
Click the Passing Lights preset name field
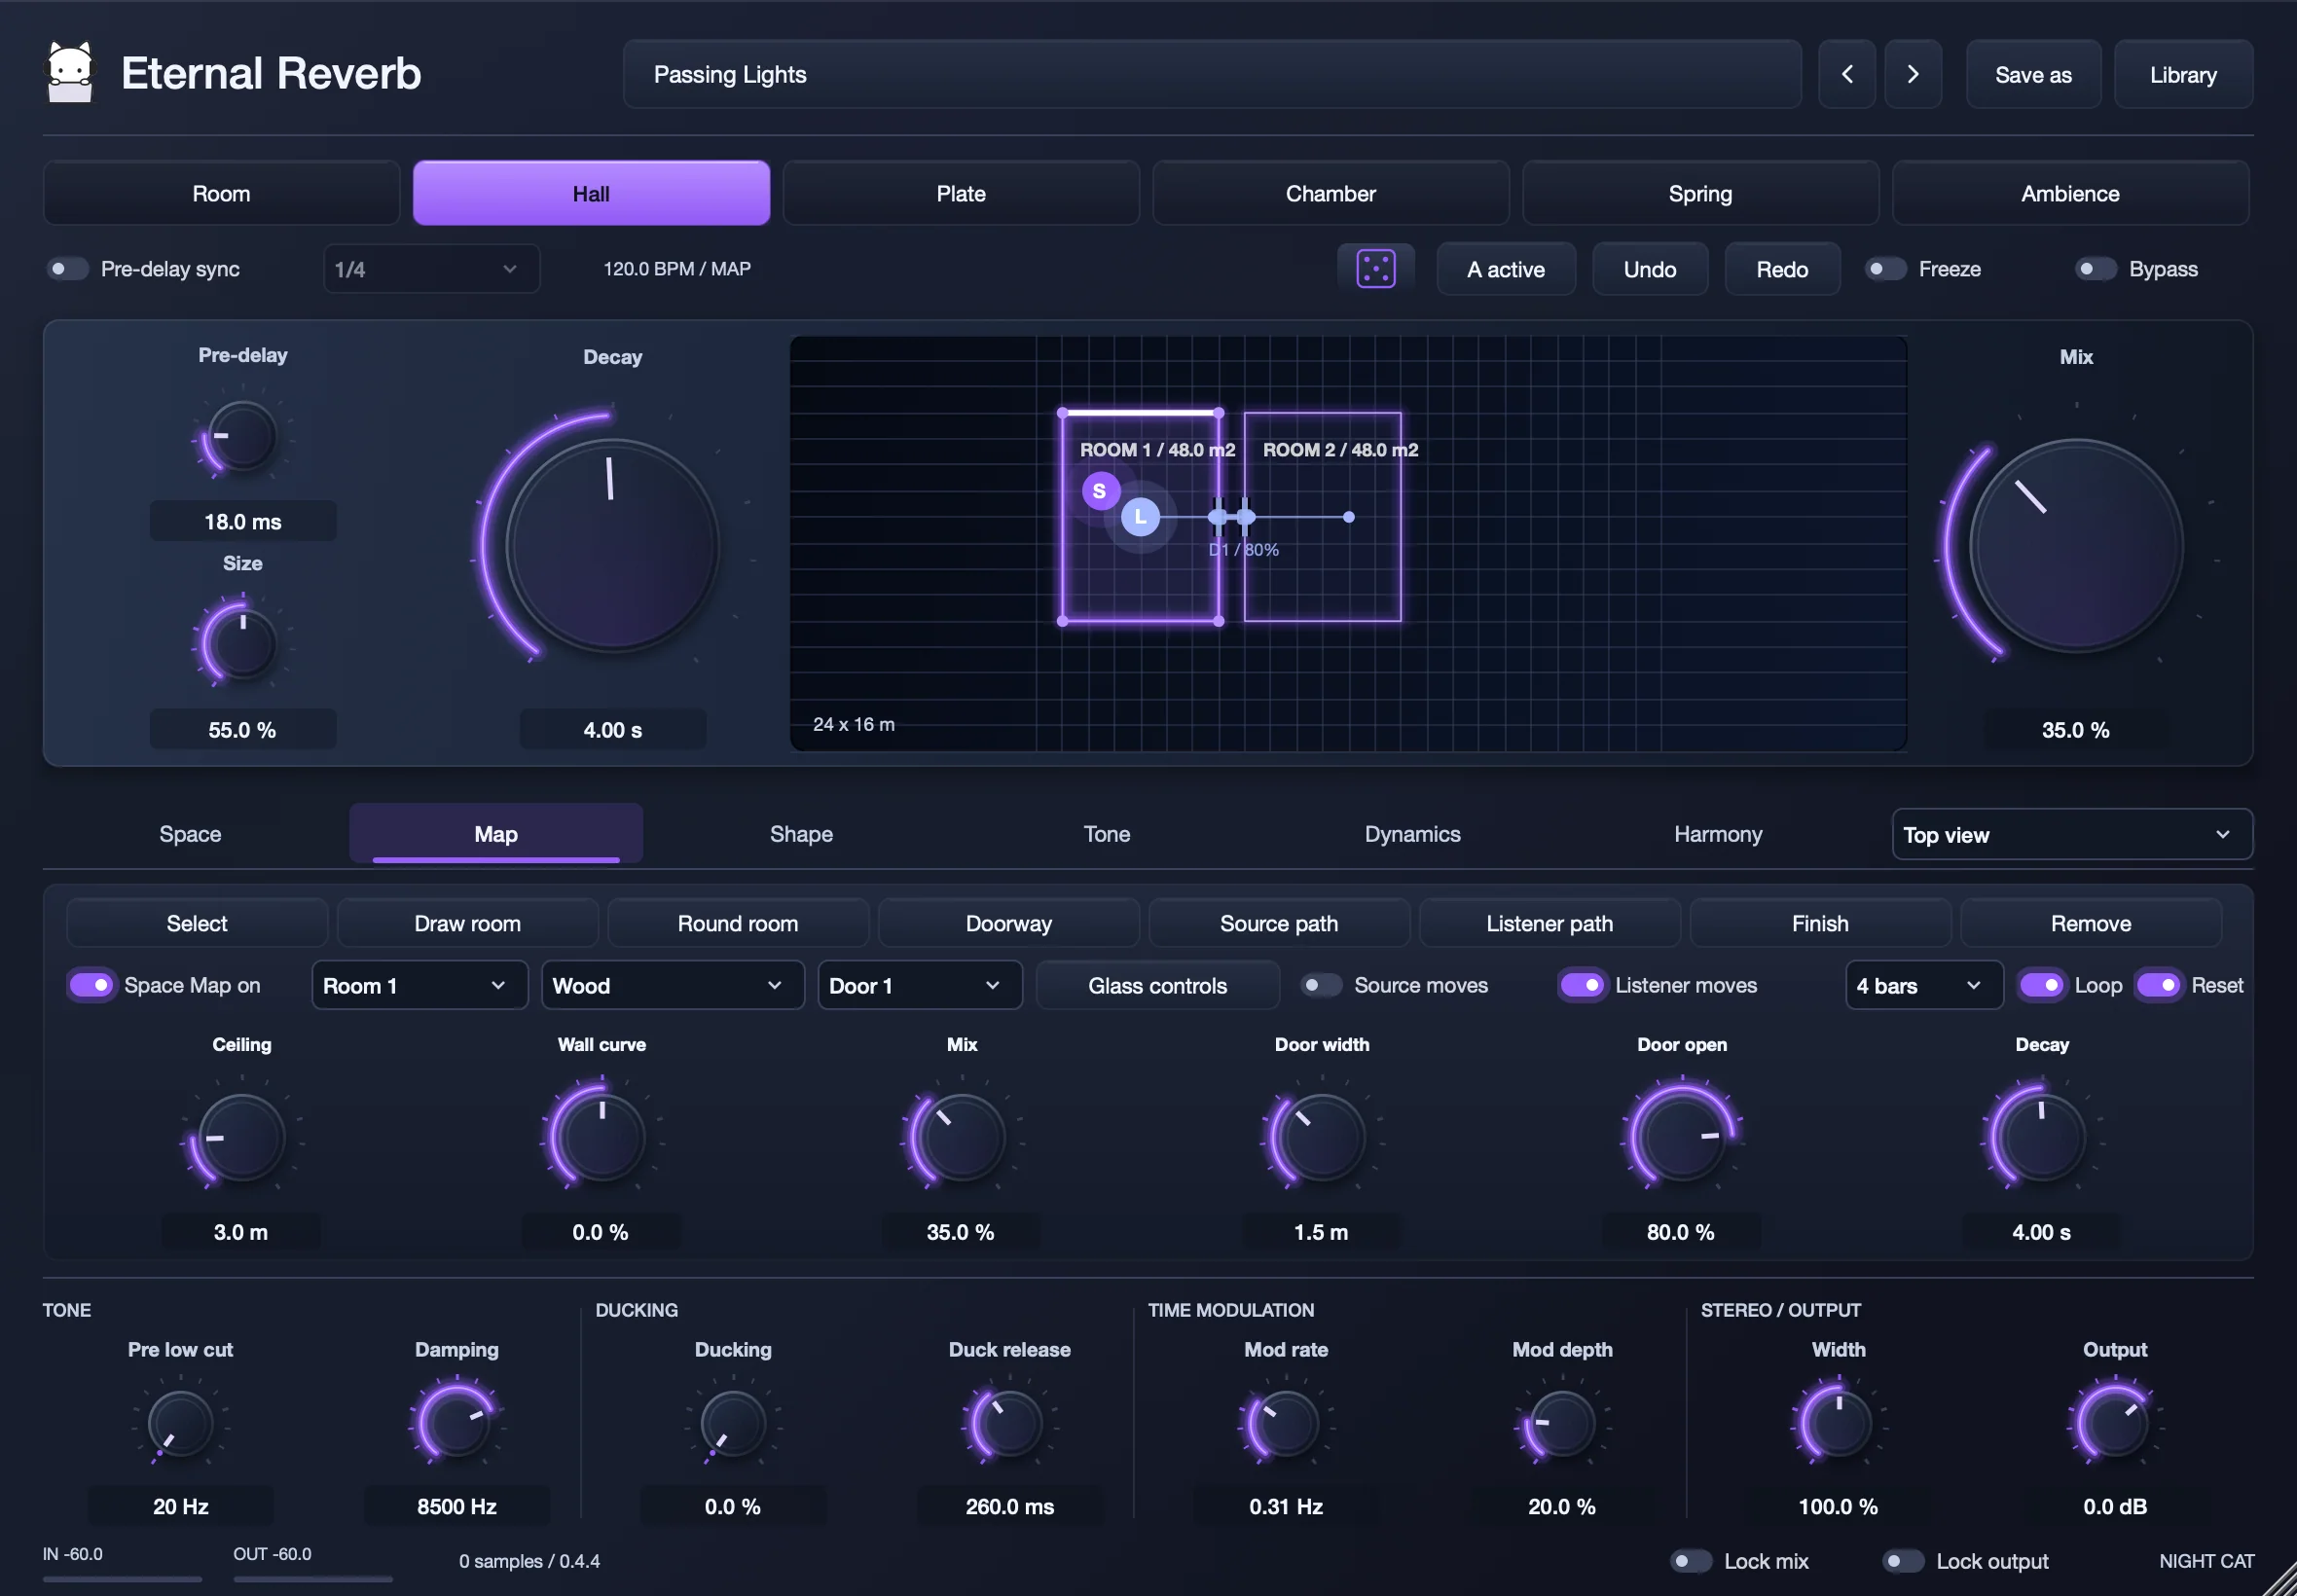coord(1212,74)
